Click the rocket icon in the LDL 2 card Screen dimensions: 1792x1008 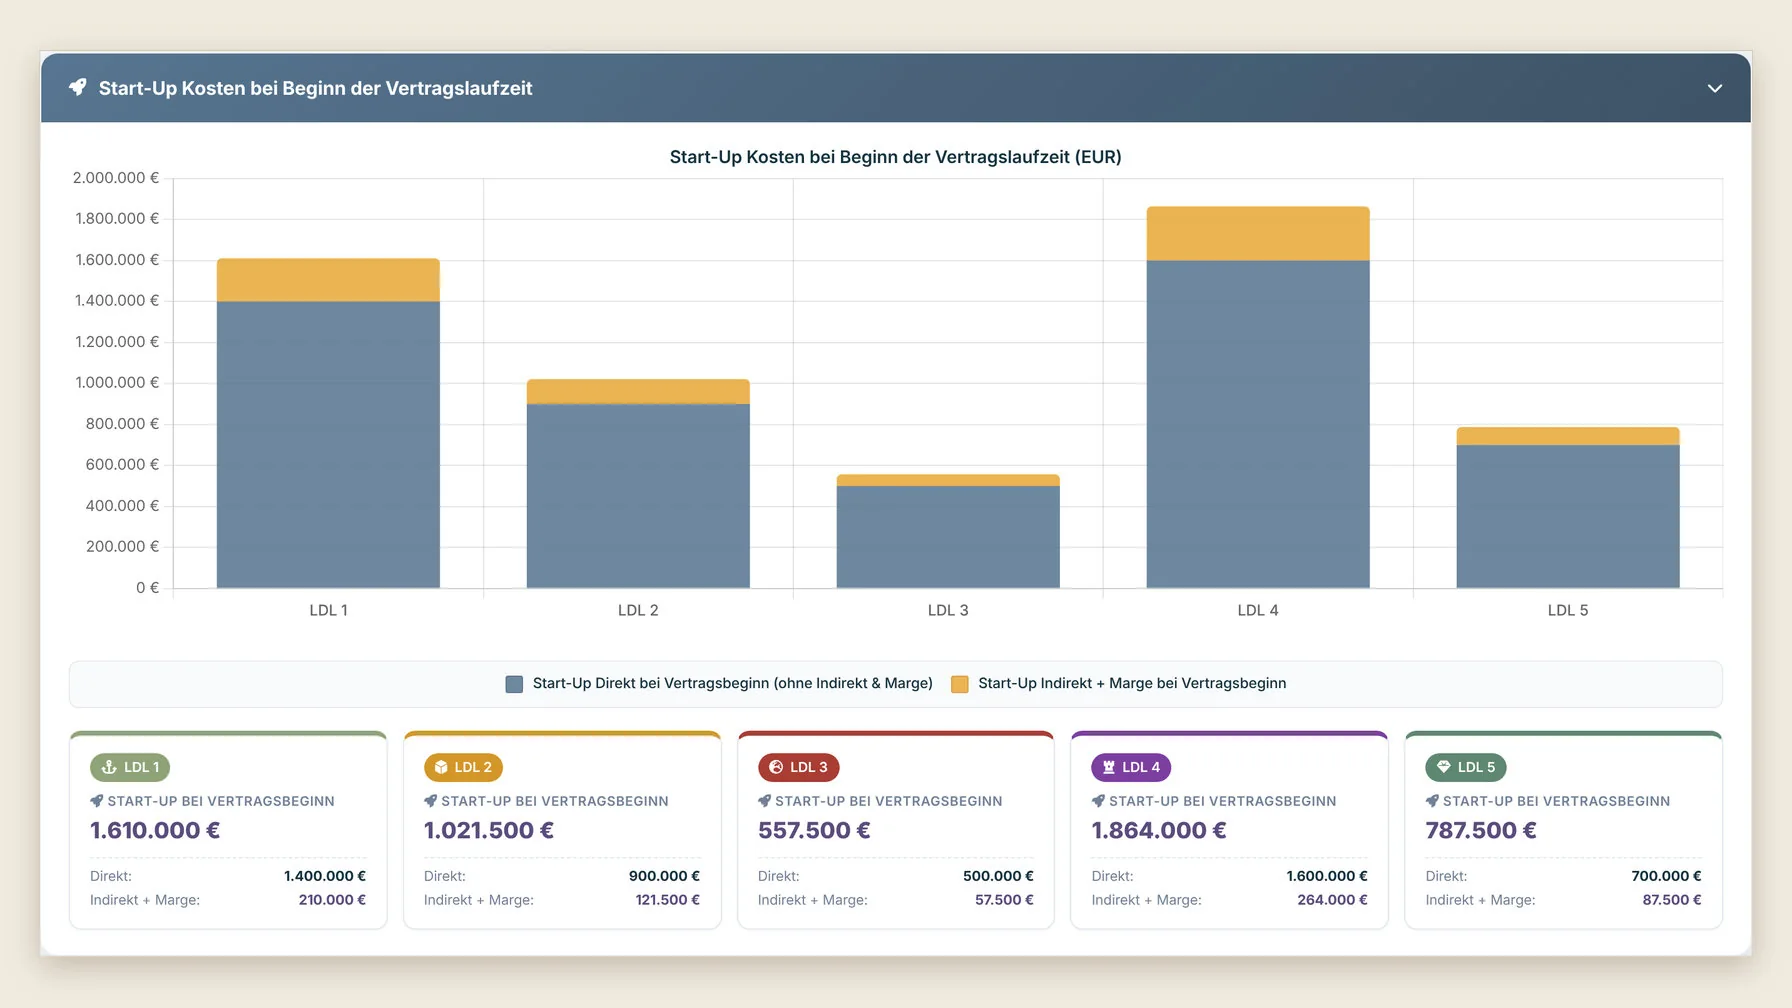pos(431,801)
